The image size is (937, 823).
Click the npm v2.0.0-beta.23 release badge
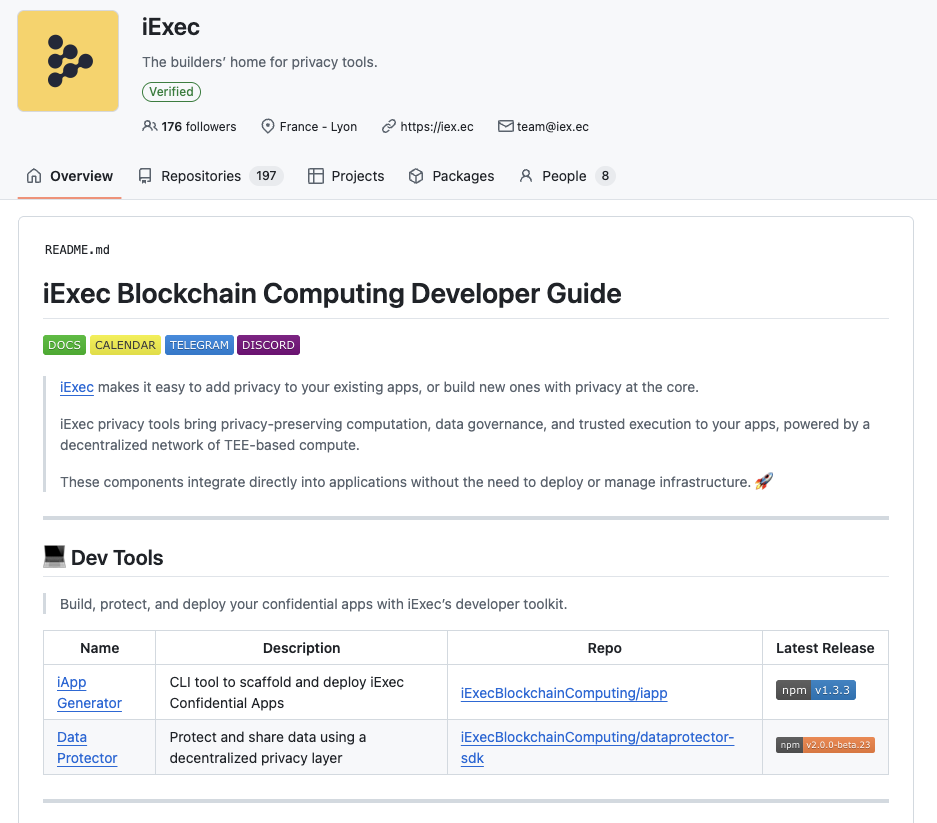825,745
